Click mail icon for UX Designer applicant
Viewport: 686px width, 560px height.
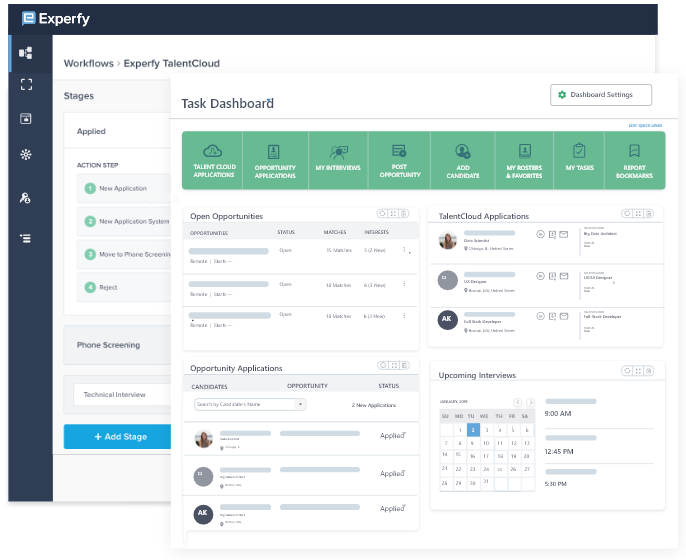tap(564, 276)
